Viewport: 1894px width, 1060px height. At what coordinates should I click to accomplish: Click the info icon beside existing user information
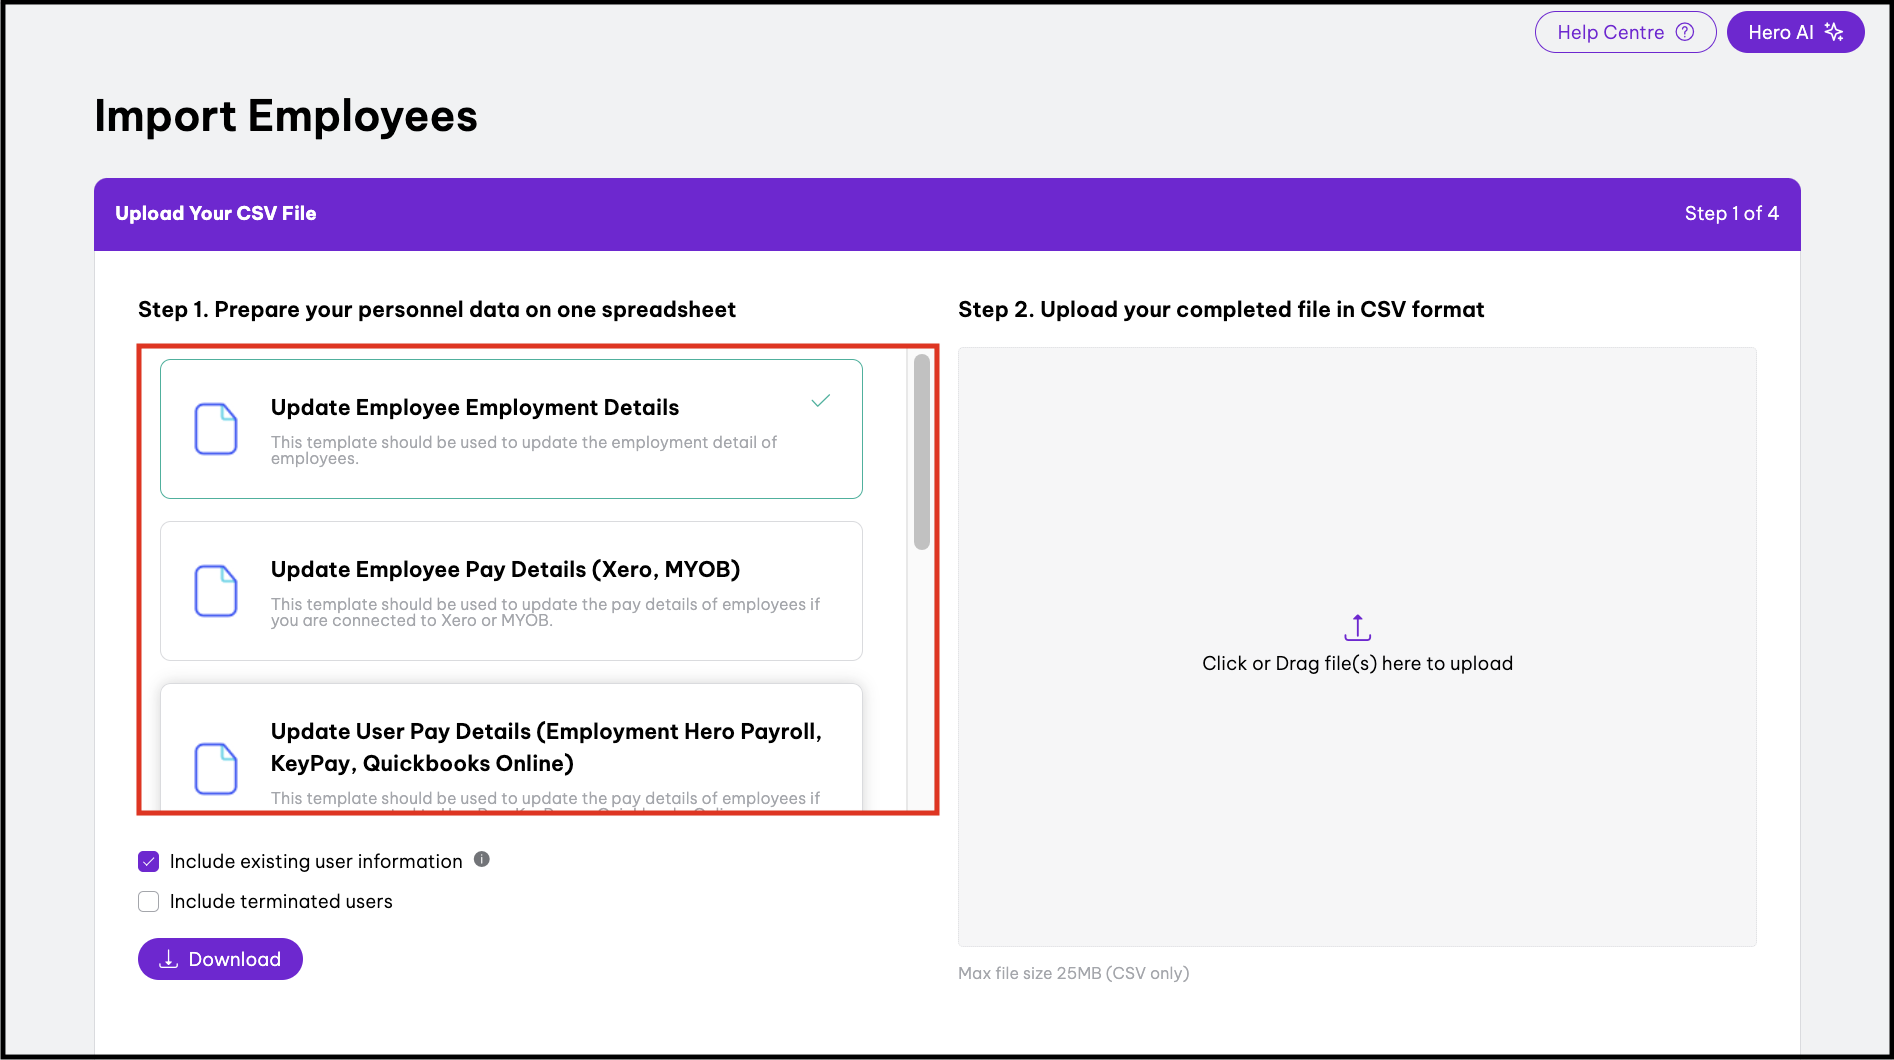click(x=482, y=859)
